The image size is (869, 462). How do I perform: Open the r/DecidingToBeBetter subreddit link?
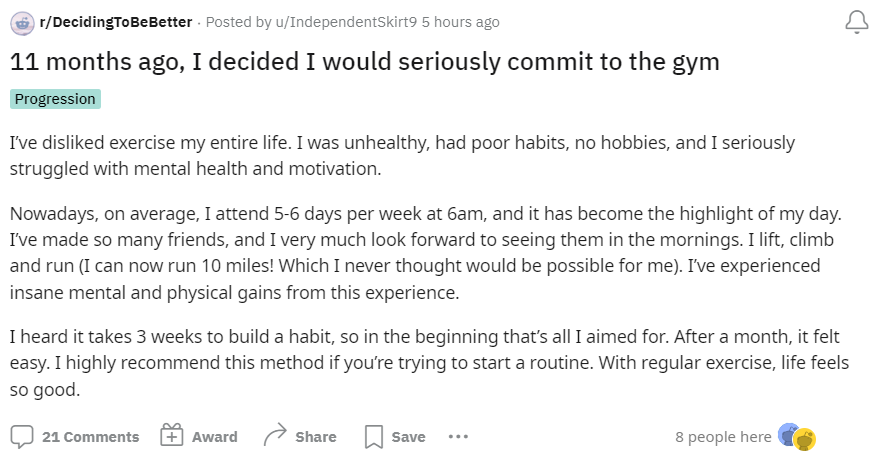(115, 22)
